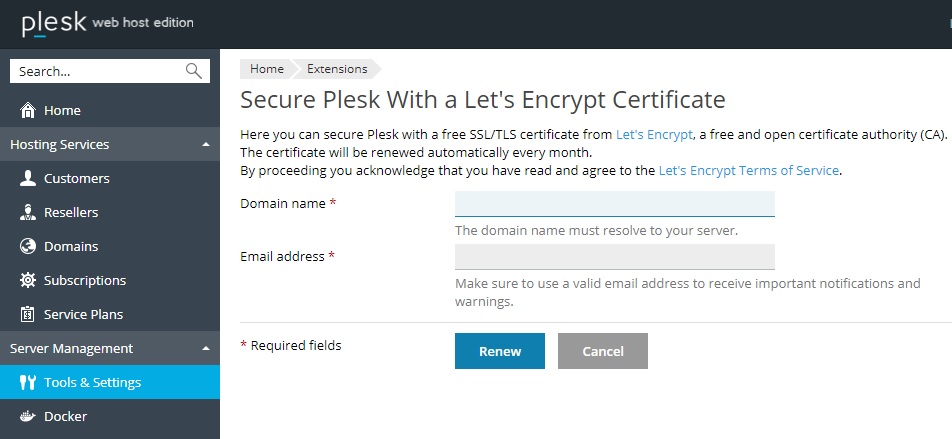Image resolution: width=952 pixels, height=439 pixels.
Task: Collapse the Server Management section
Action: (x=206, y=349)
